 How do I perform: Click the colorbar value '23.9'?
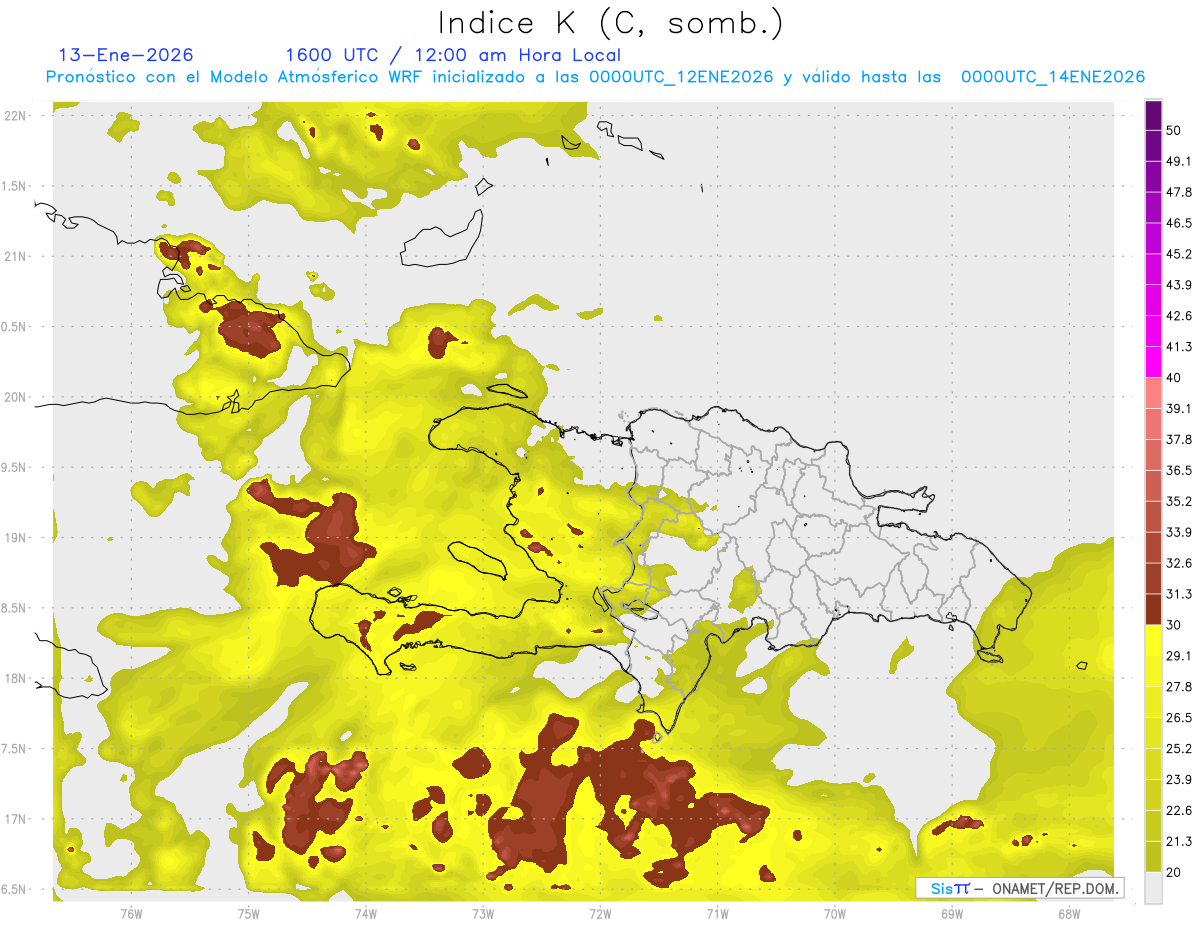(x=1179, y=780)
